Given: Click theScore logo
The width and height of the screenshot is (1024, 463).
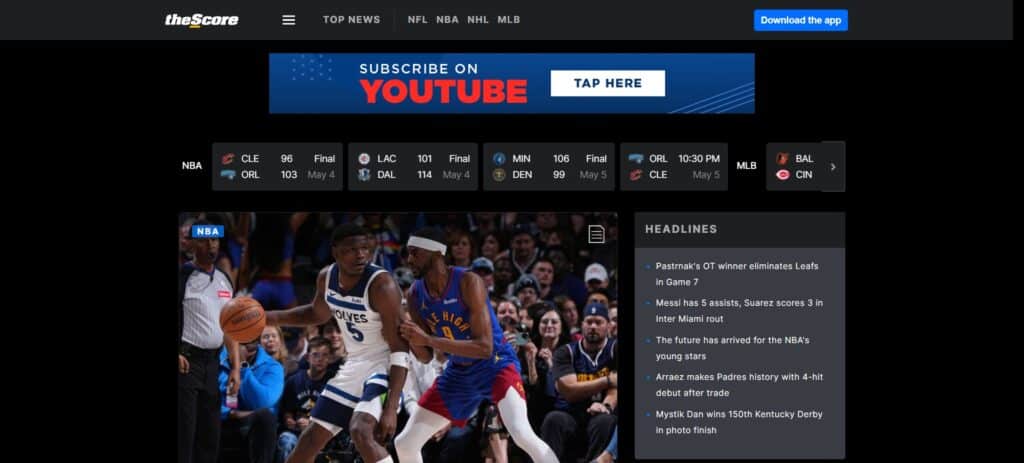Looking at the screenshot, I should pyautogui.click(x=201, y=20).
